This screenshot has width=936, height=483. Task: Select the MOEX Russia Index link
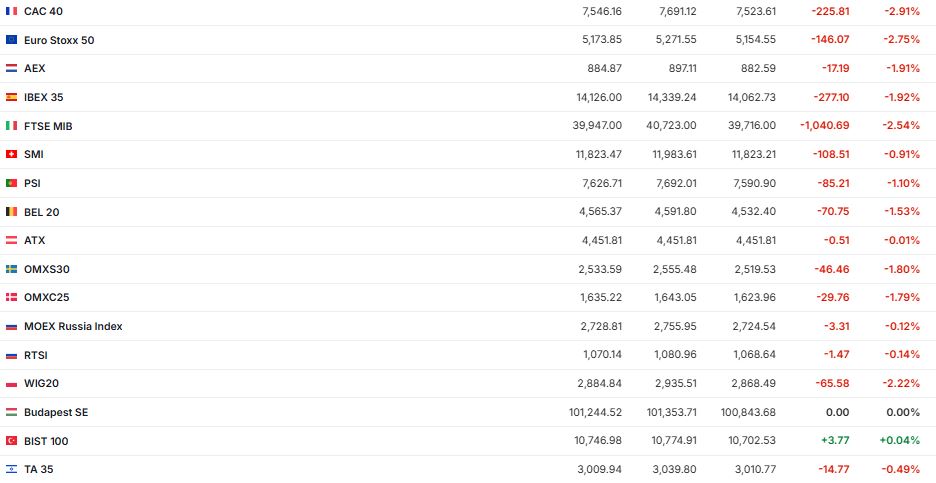tap(73, 327)
